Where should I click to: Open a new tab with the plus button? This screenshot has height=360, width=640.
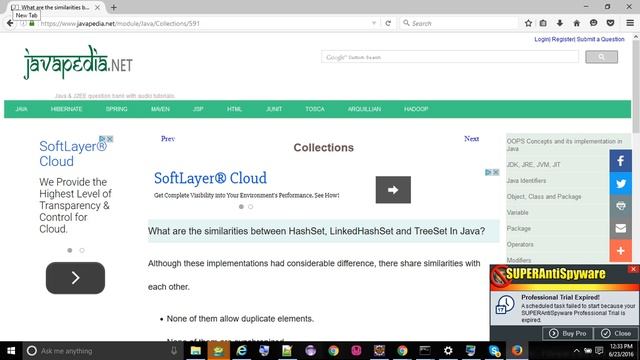113,7
